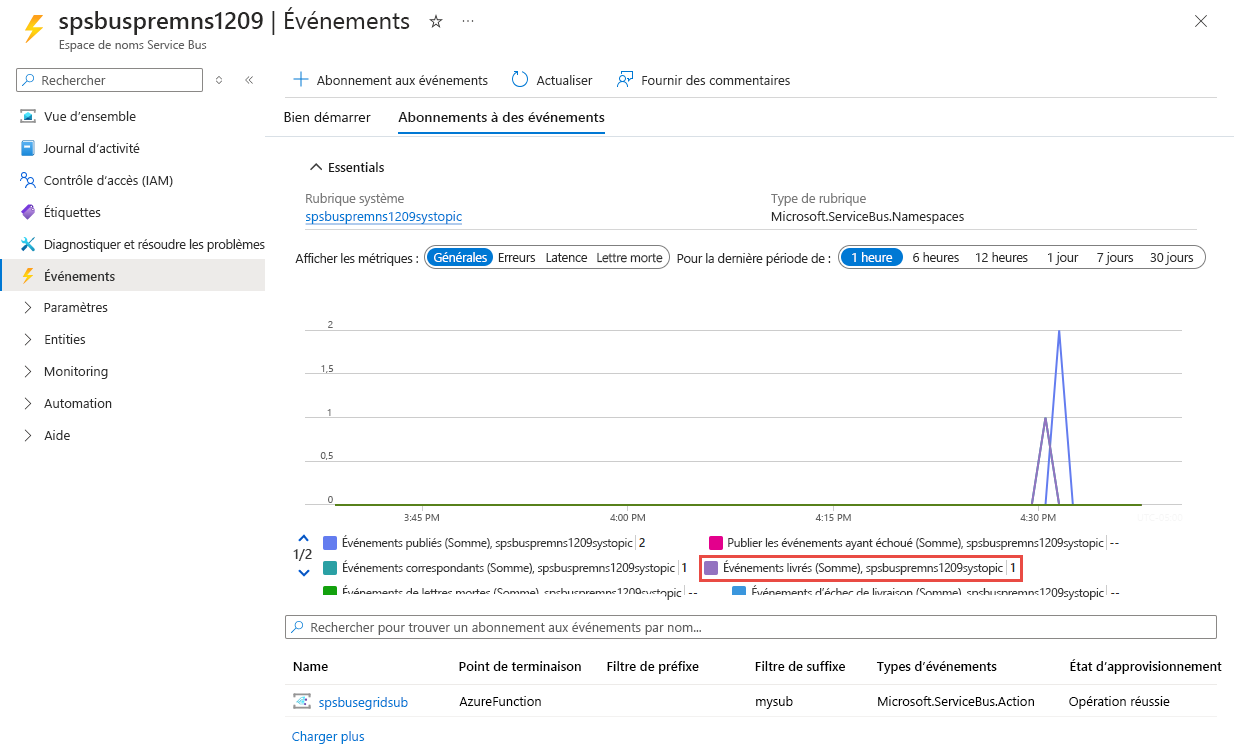This screenshot has width=1234, height=752.
Task: Click the mysub suffix filter cell
Action: (x=774, y=702)
